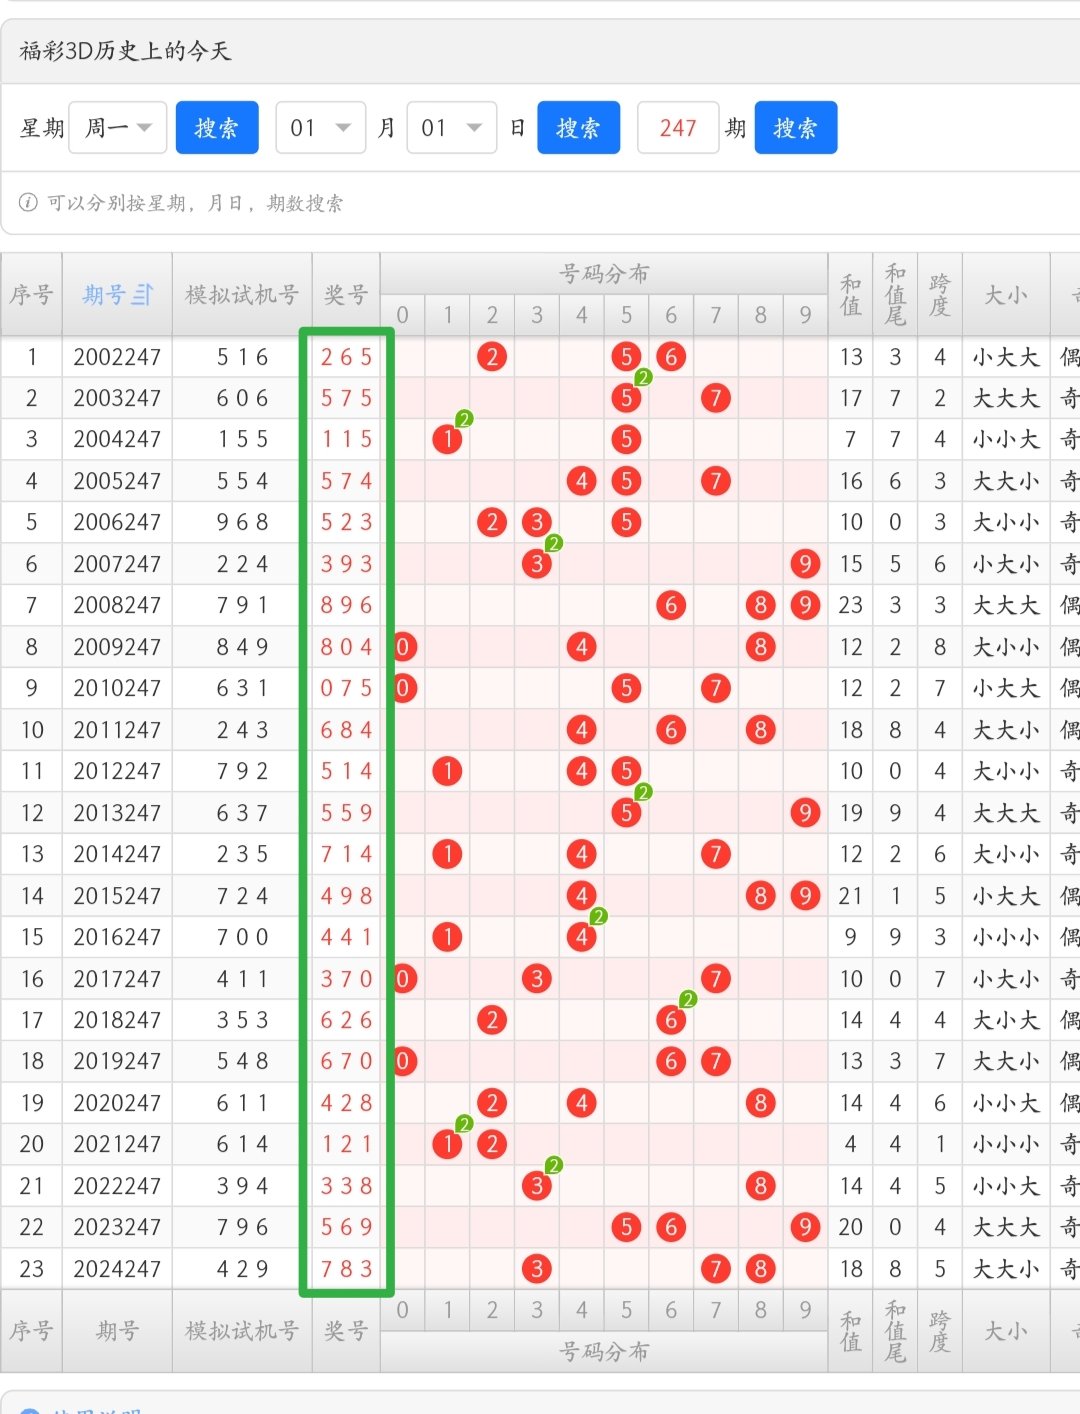Click red ball 6 in row 2008247

[671, 605]
